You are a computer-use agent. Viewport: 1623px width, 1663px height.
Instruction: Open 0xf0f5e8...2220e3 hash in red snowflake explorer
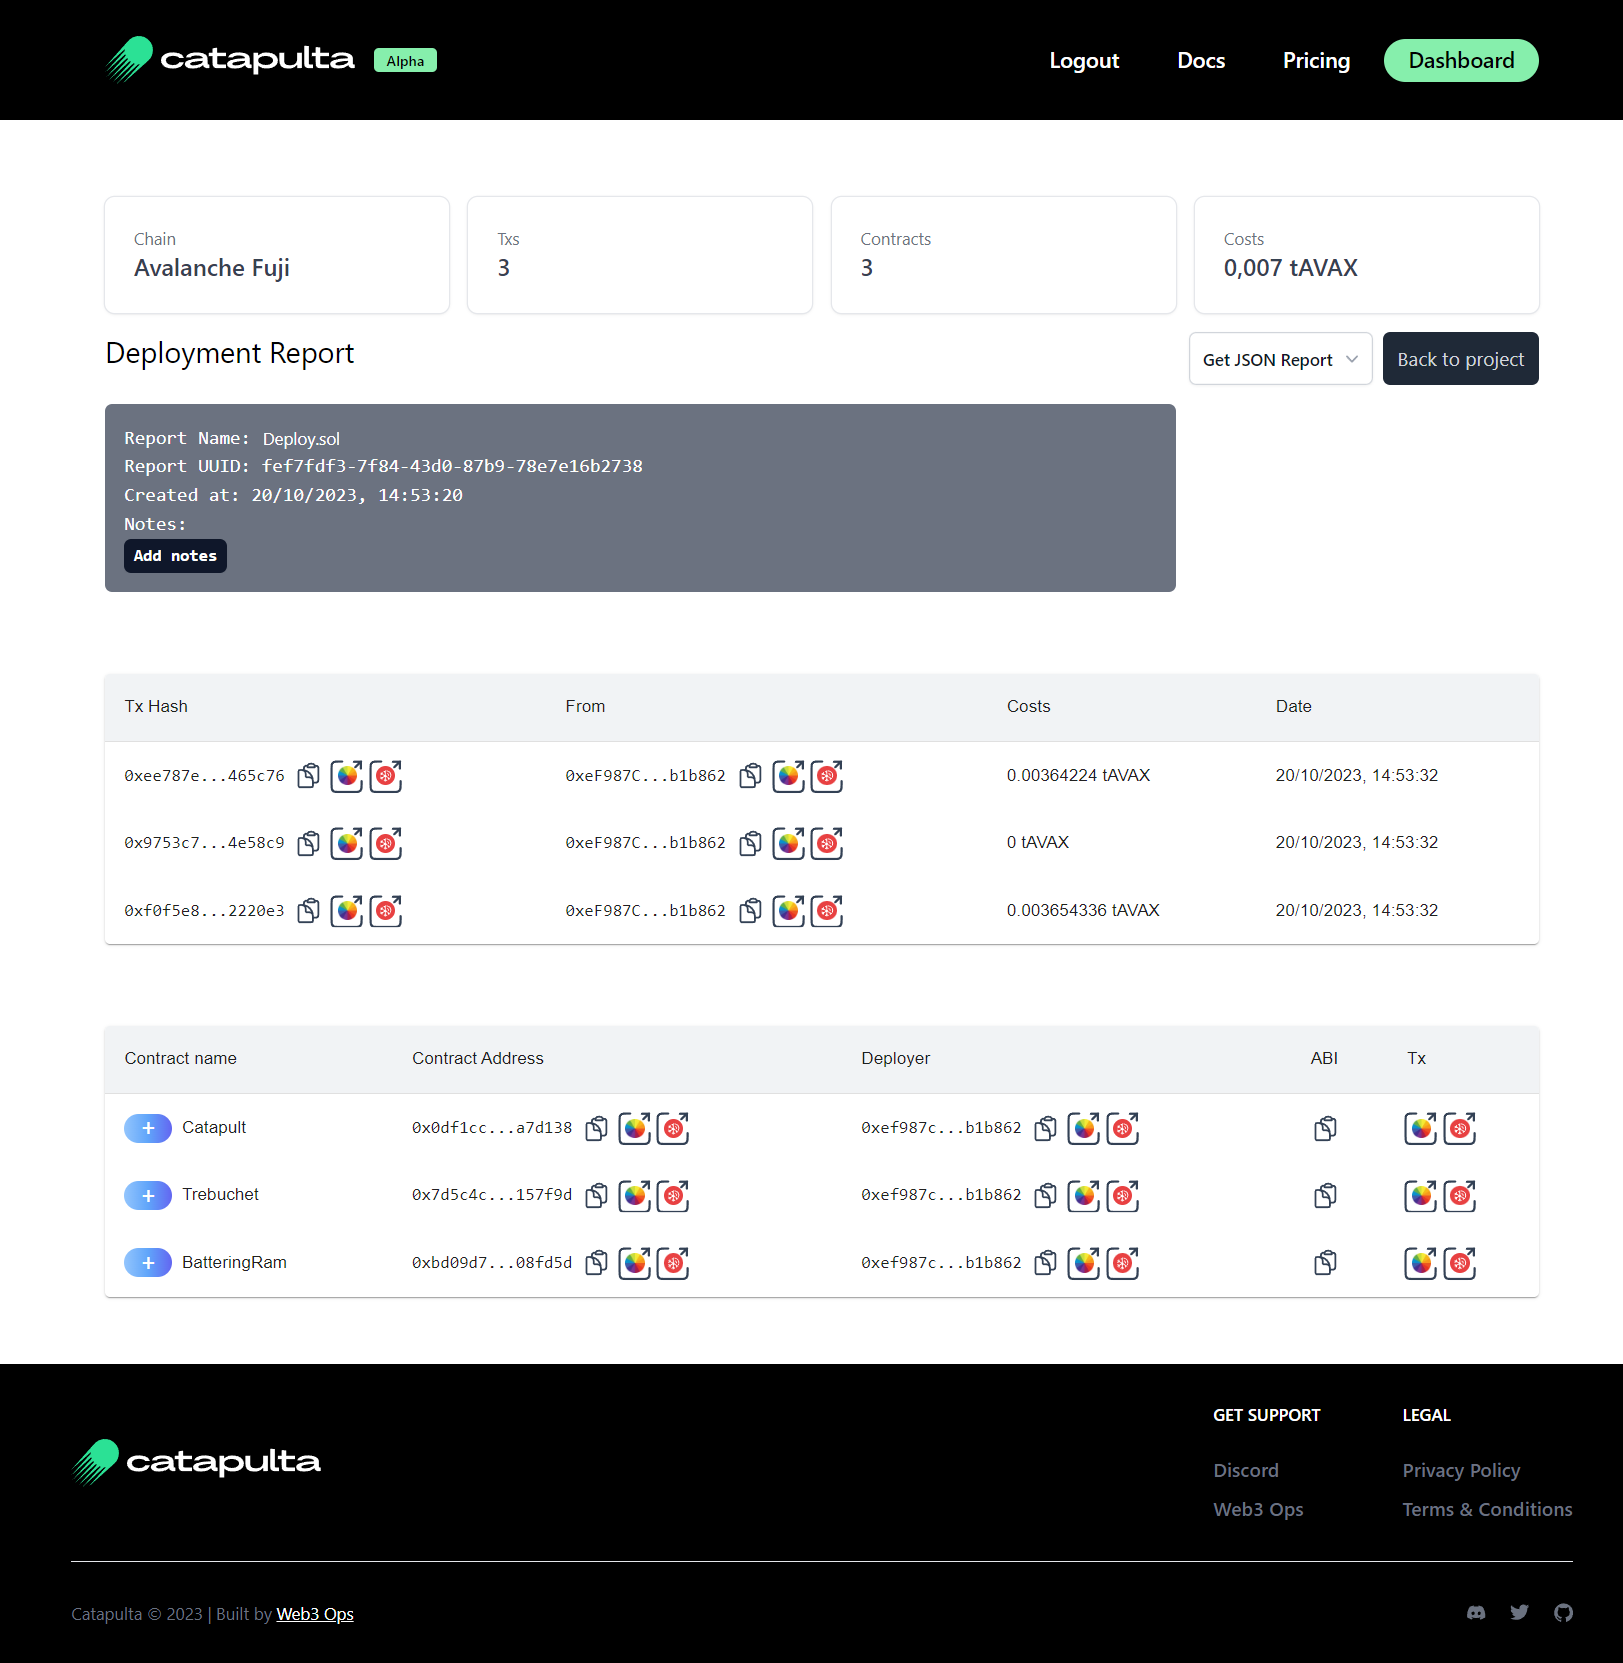click(x=386, y=911)
